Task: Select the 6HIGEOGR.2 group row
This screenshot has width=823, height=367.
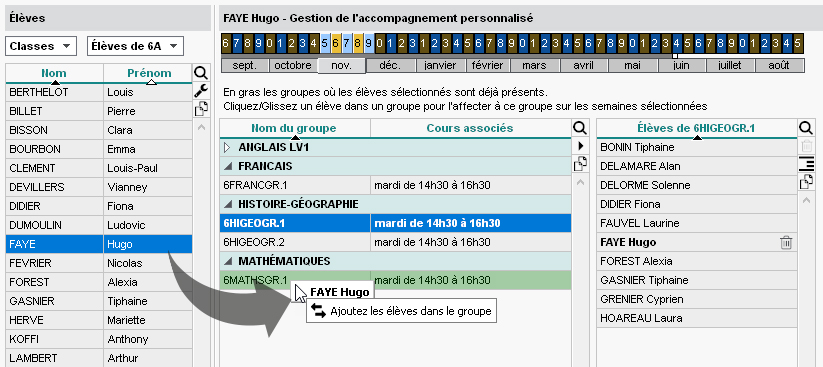Action: 395,242
